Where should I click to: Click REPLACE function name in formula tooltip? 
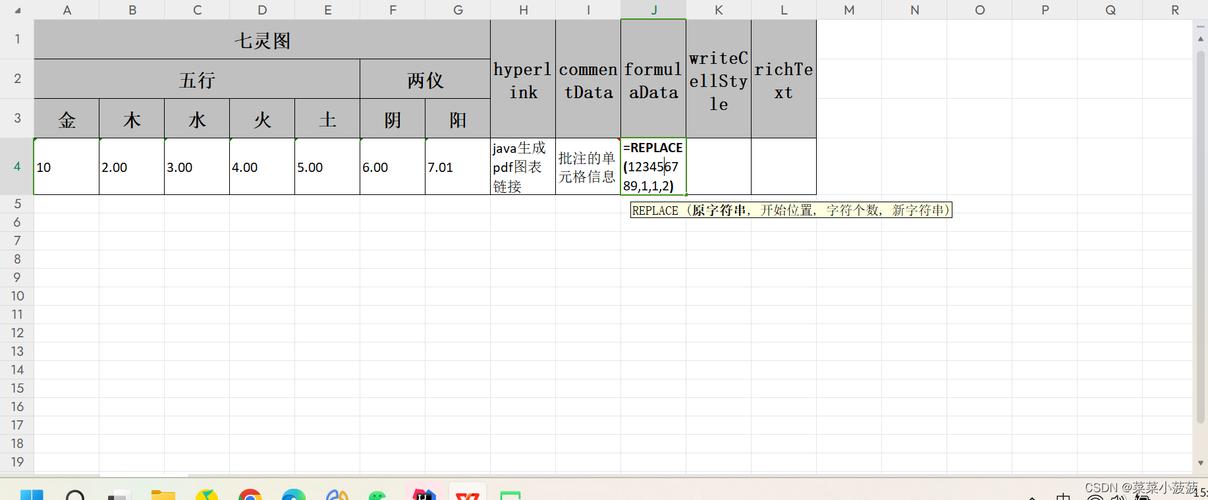(656, 210)
